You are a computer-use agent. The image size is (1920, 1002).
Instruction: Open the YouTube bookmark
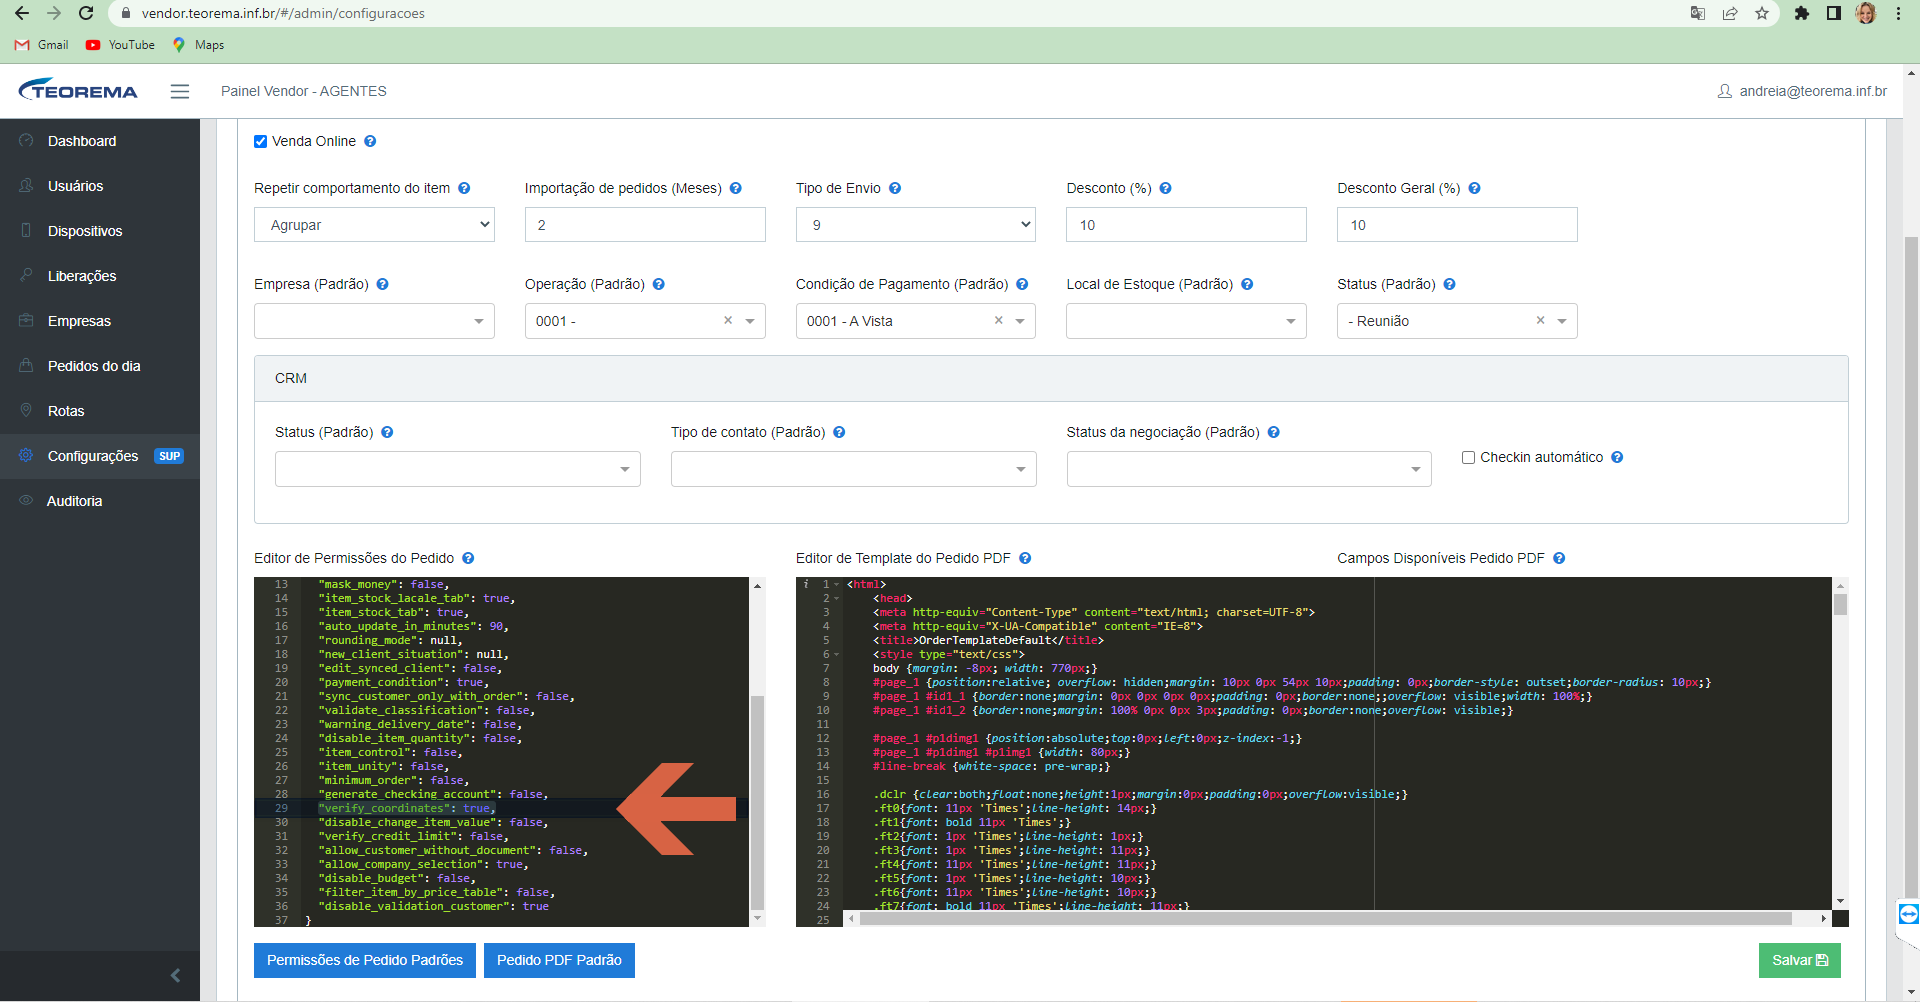(x=120, y=45)
